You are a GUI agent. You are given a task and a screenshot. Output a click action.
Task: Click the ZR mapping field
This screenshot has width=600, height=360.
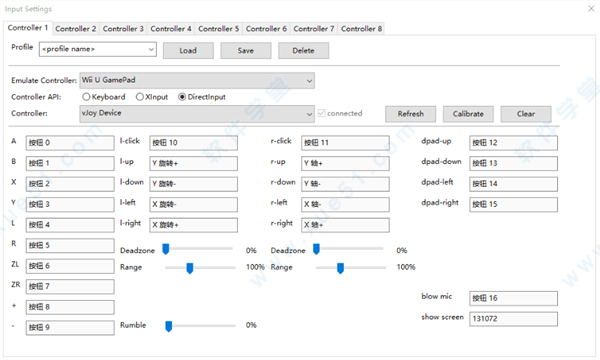(x=70, y=287)
